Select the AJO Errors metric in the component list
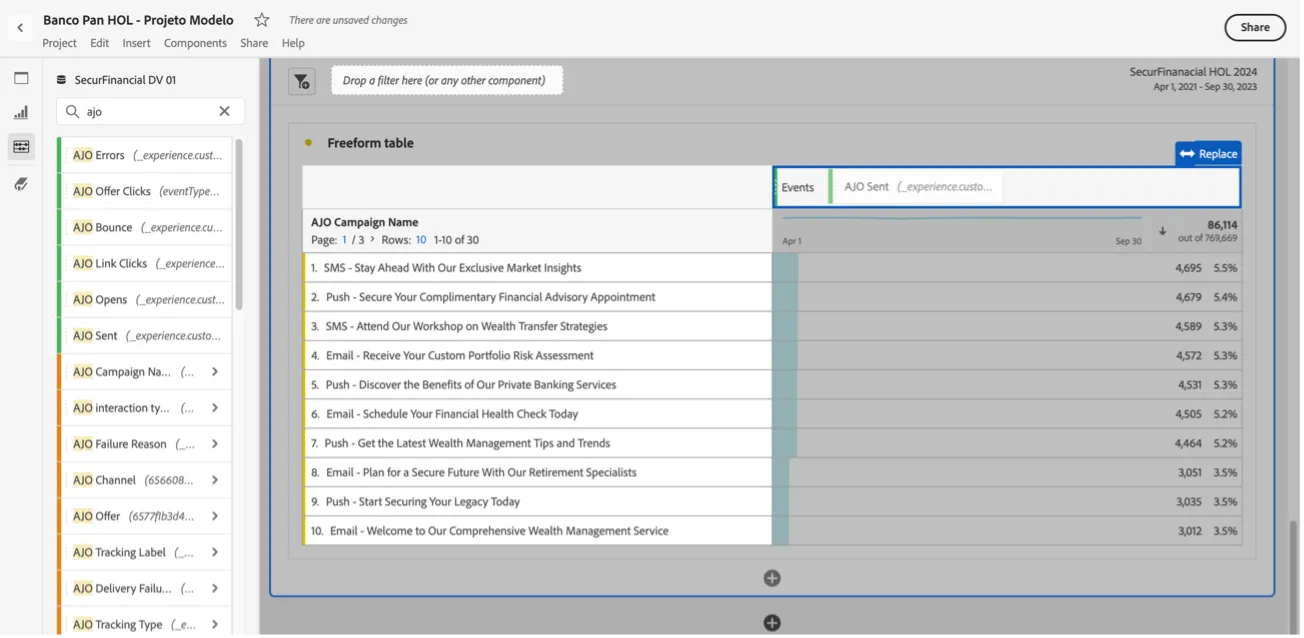The height and width of the screenshot is (638, 1304). [144, 155]
